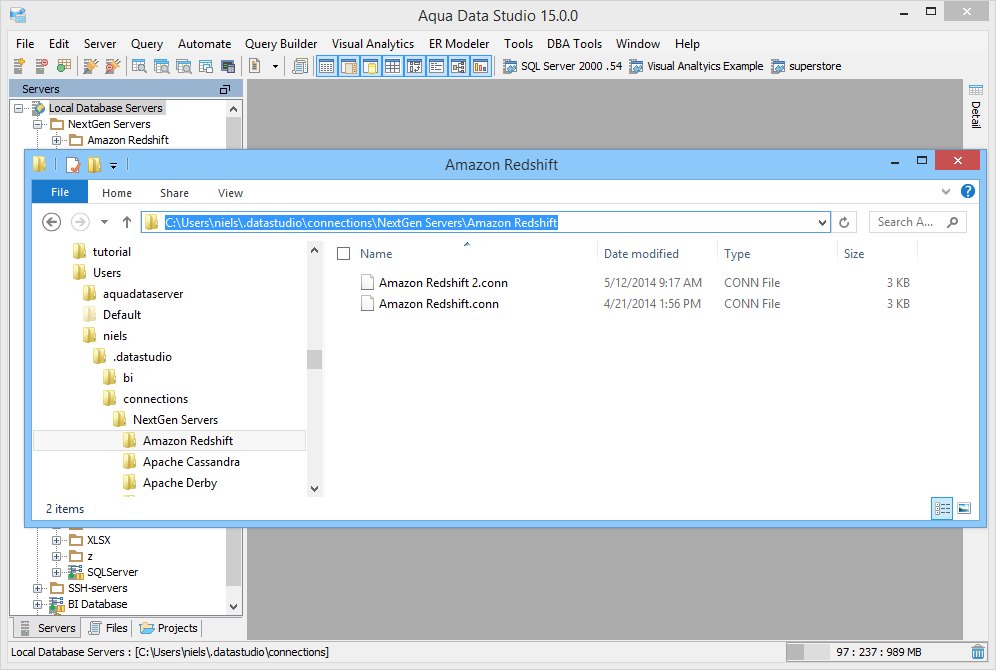
Task: Toggle the form list icon in highlighted group
Action: [436, 66]
